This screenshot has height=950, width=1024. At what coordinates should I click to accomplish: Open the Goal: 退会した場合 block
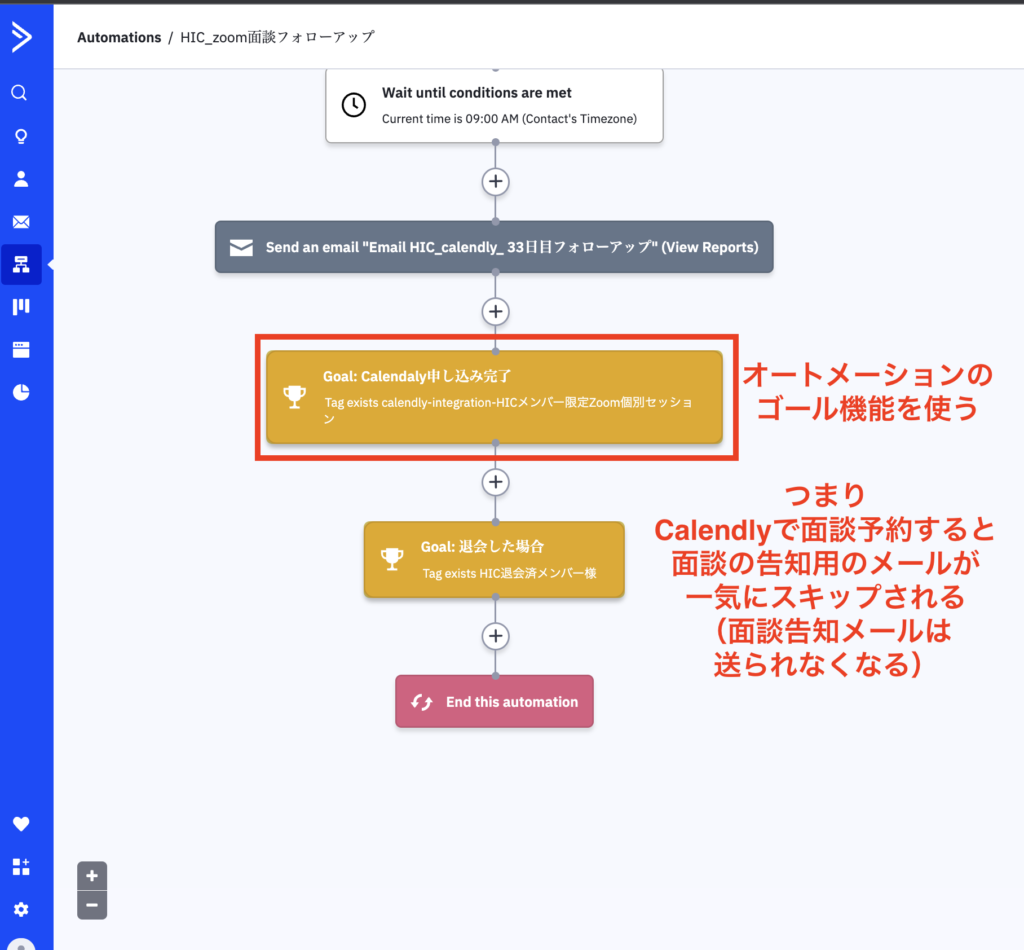point(494,560)
